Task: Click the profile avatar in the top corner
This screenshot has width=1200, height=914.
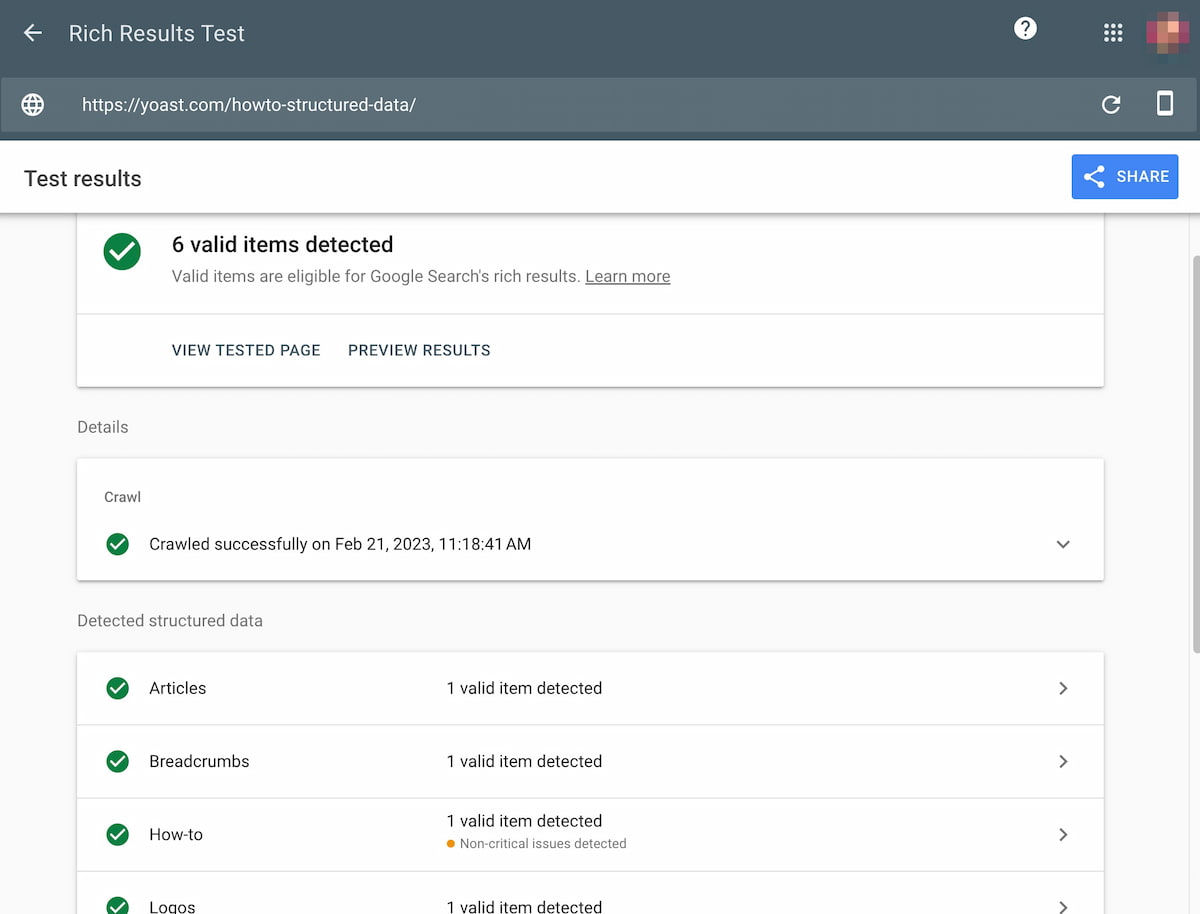Action: coord(1166,32)
